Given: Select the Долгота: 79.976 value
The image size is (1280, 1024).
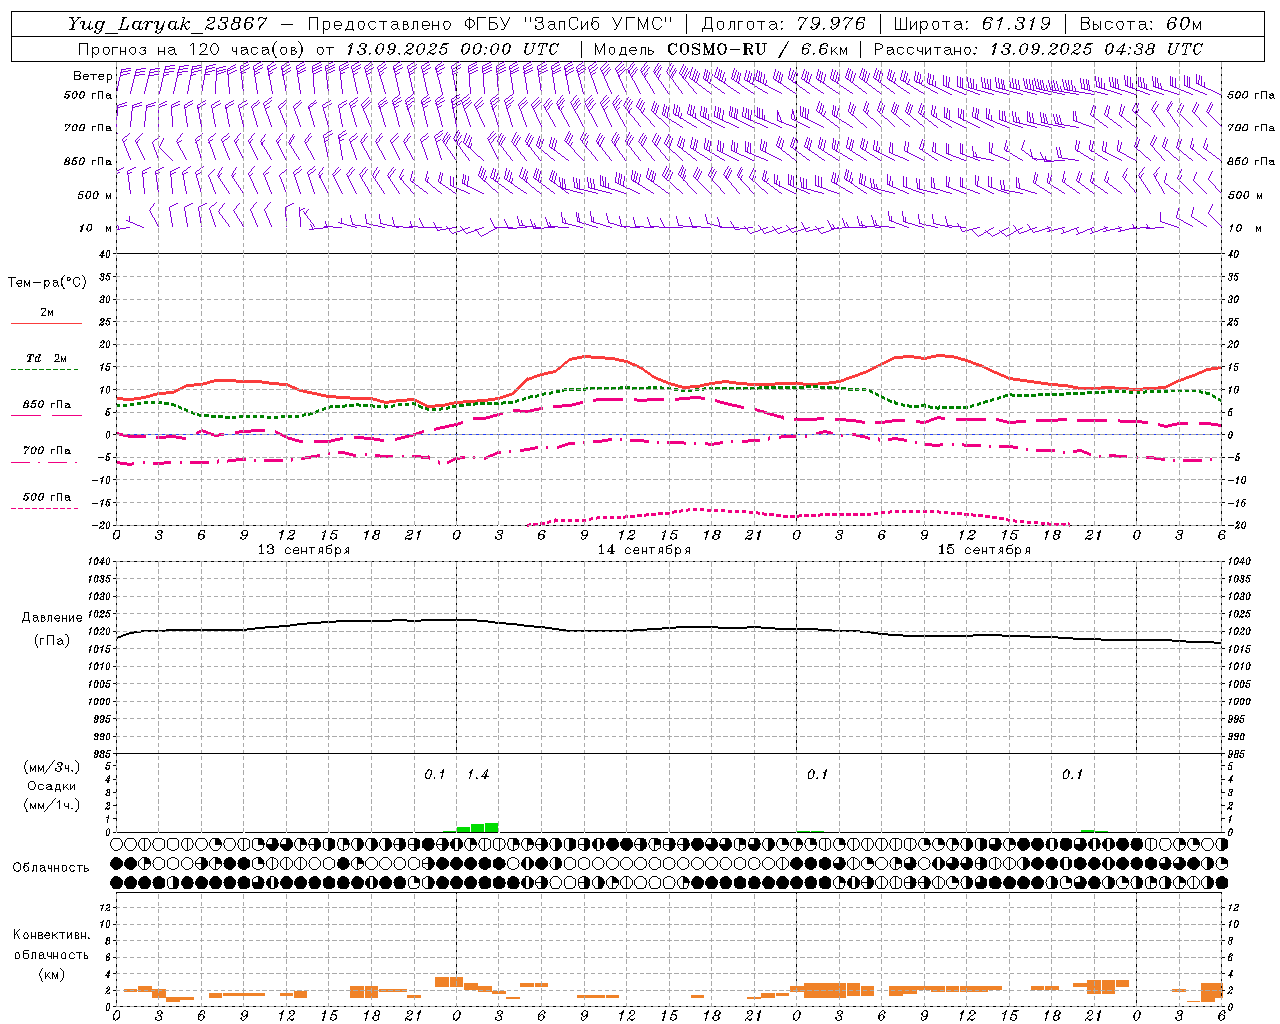Looking at the screenshot, I should click(x=784, y=24).
